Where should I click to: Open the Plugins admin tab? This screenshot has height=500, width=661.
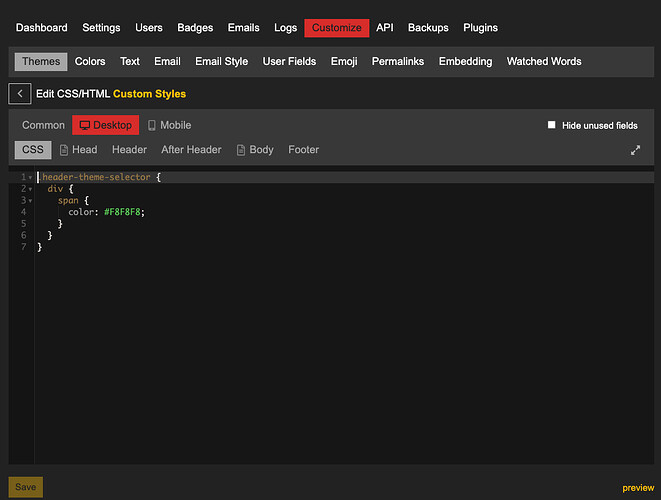click(x=481, y=28)
